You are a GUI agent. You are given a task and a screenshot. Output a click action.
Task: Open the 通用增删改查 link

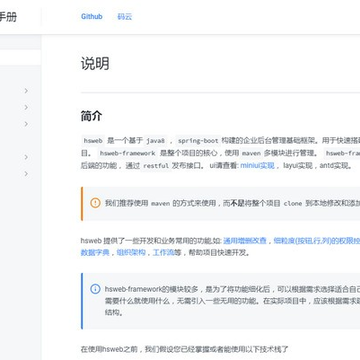click(245, 240)
